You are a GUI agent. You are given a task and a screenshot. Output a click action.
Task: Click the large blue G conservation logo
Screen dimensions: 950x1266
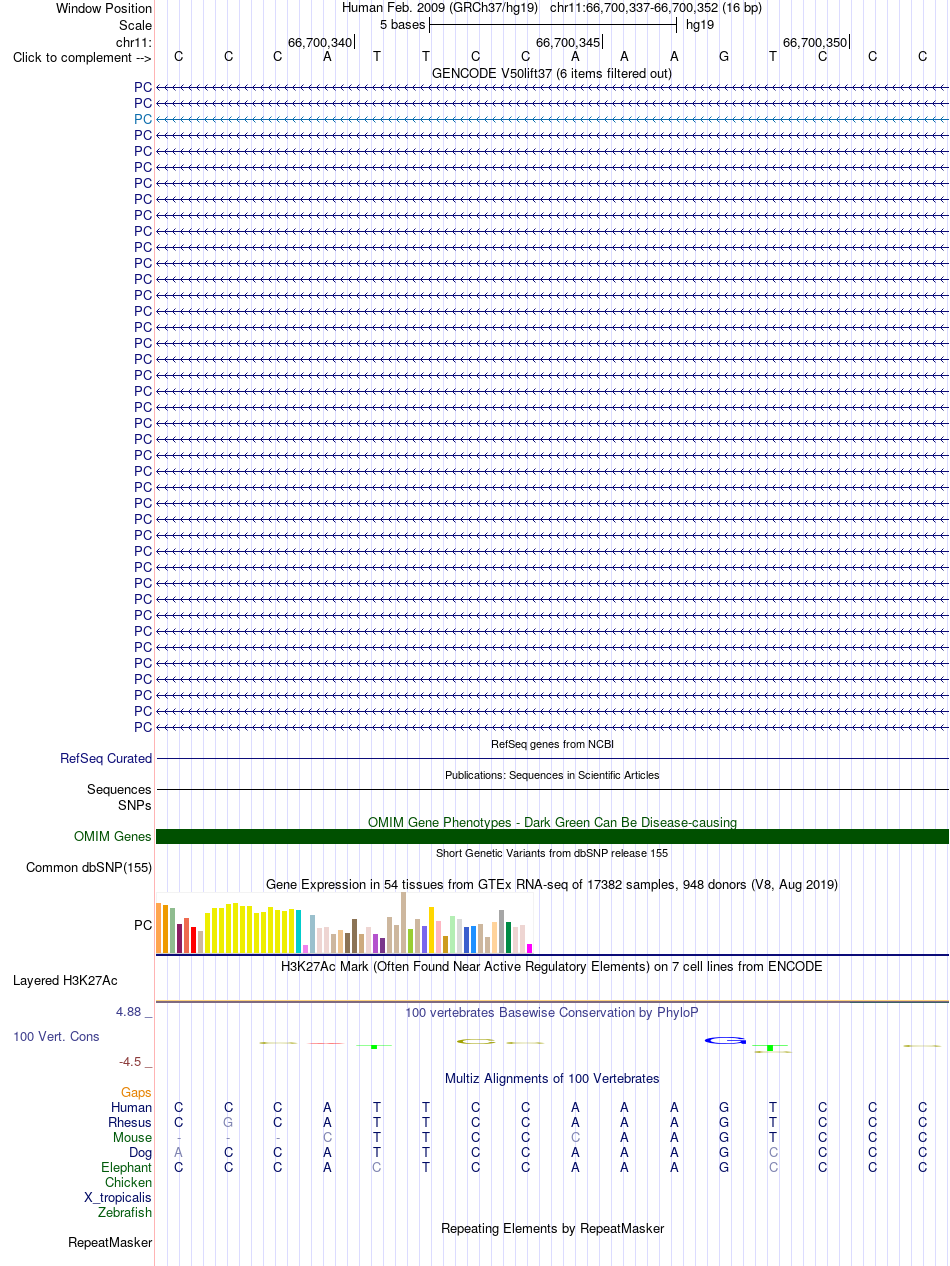pyautogui.click(x=725, y=1041)
